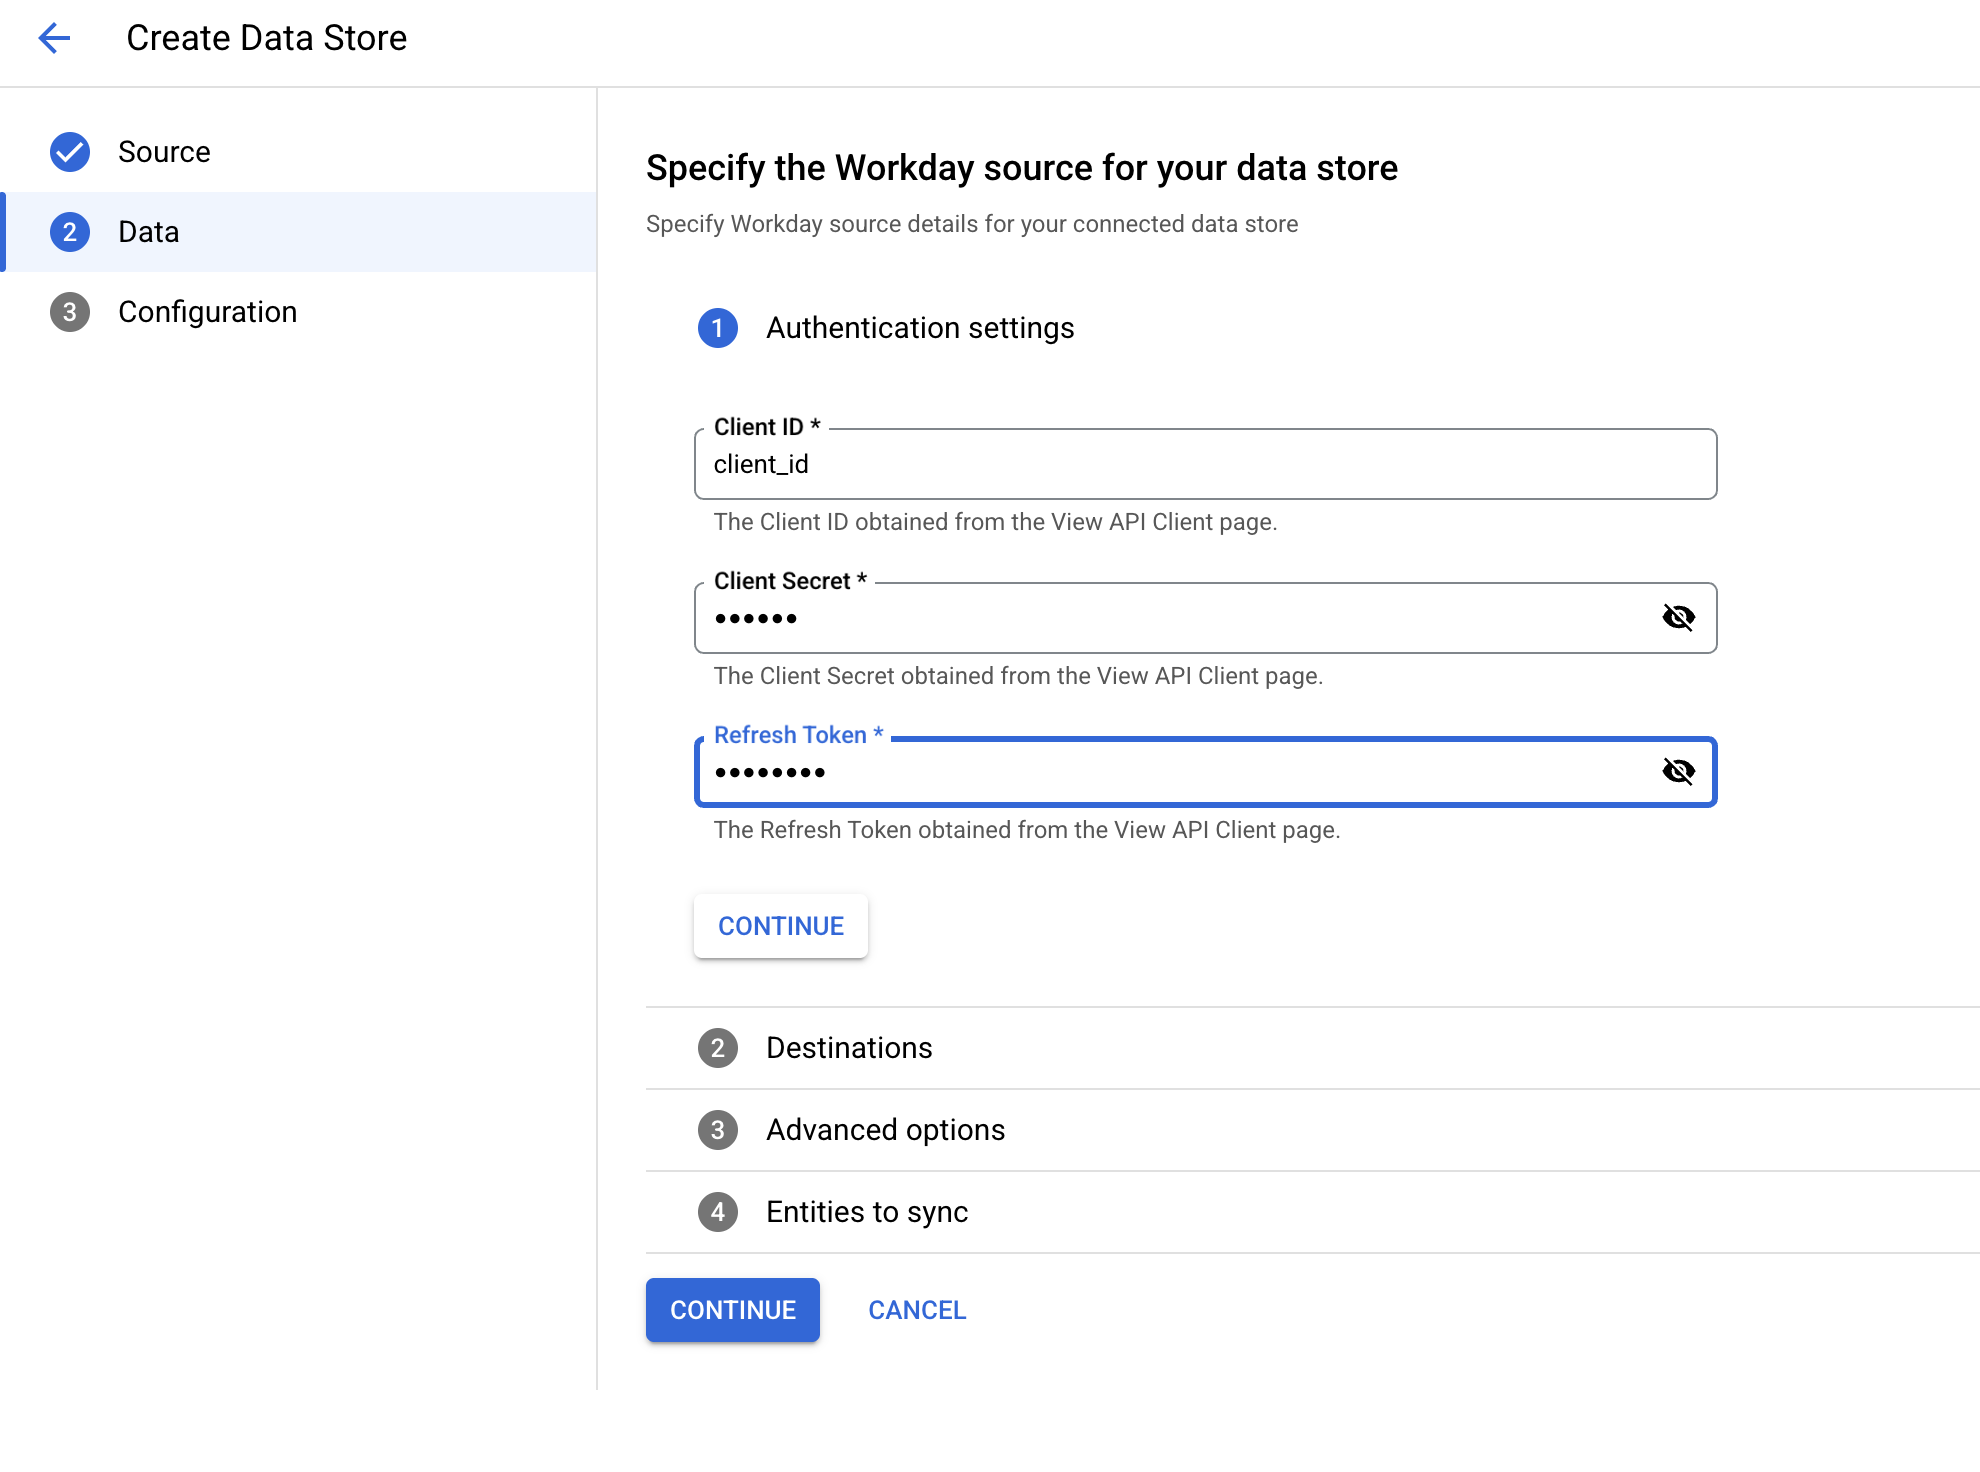The image size is (1980, 1472).
Task: Click 'The Refresh Token obtained from the View API Client page.' text
Action: point(1027,830)
